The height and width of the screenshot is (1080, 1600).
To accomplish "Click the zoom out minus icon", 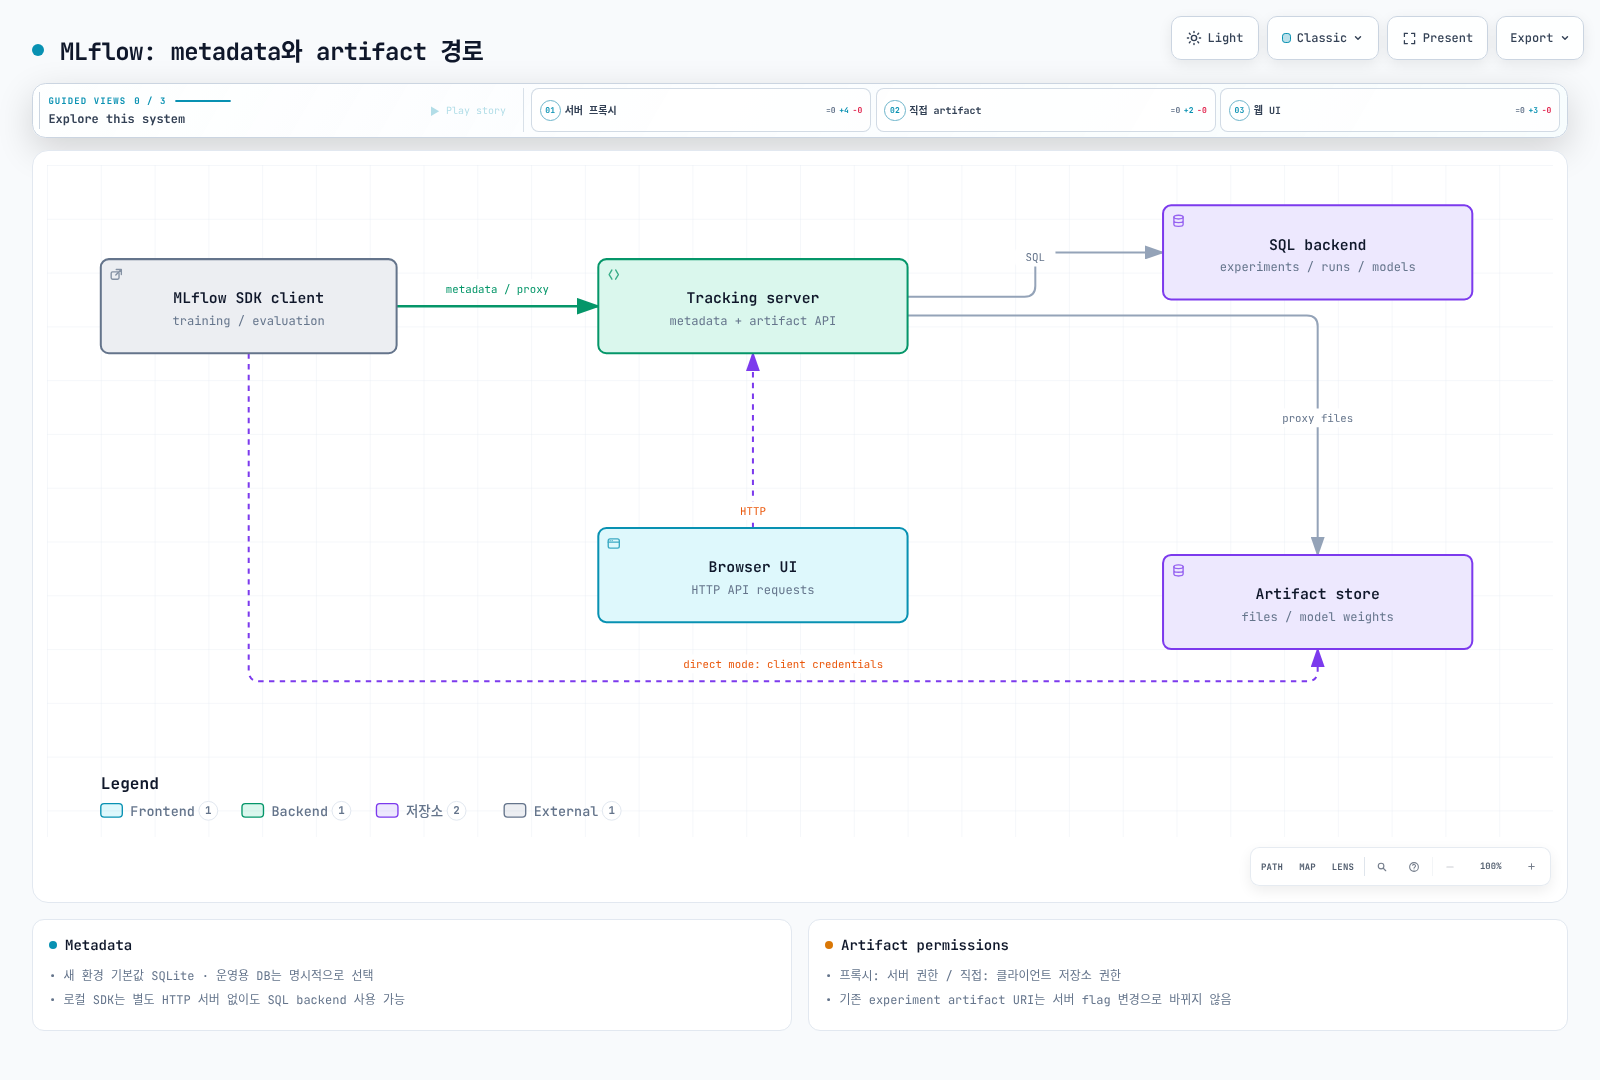I will (1450, 867).
